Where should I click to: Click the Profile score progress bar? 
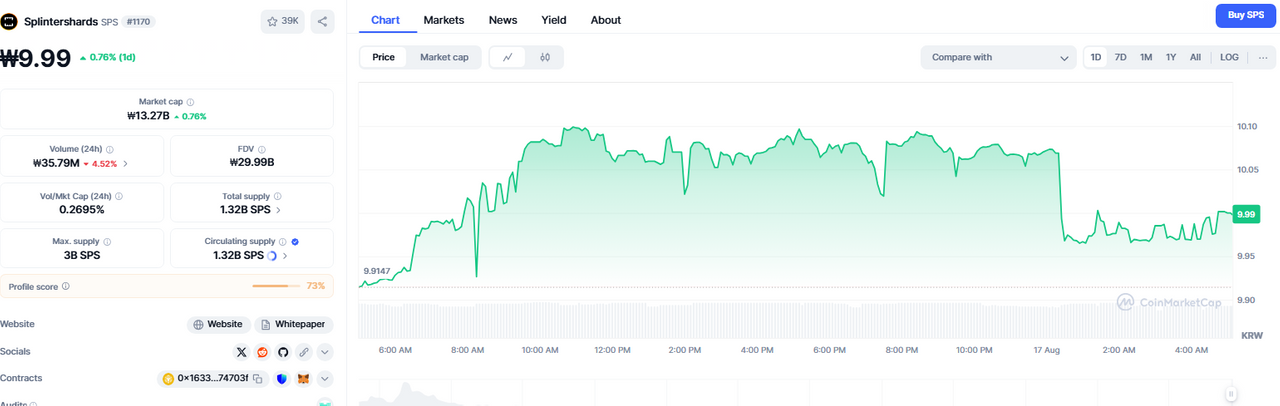(x=276, y=286)
